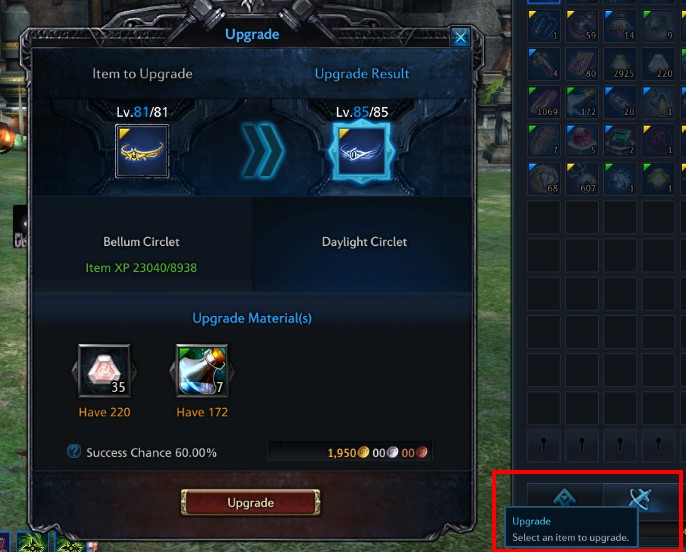
Task: Click the inventory item with count 1069
Action: pyautogui.click(x=544, y=102)
